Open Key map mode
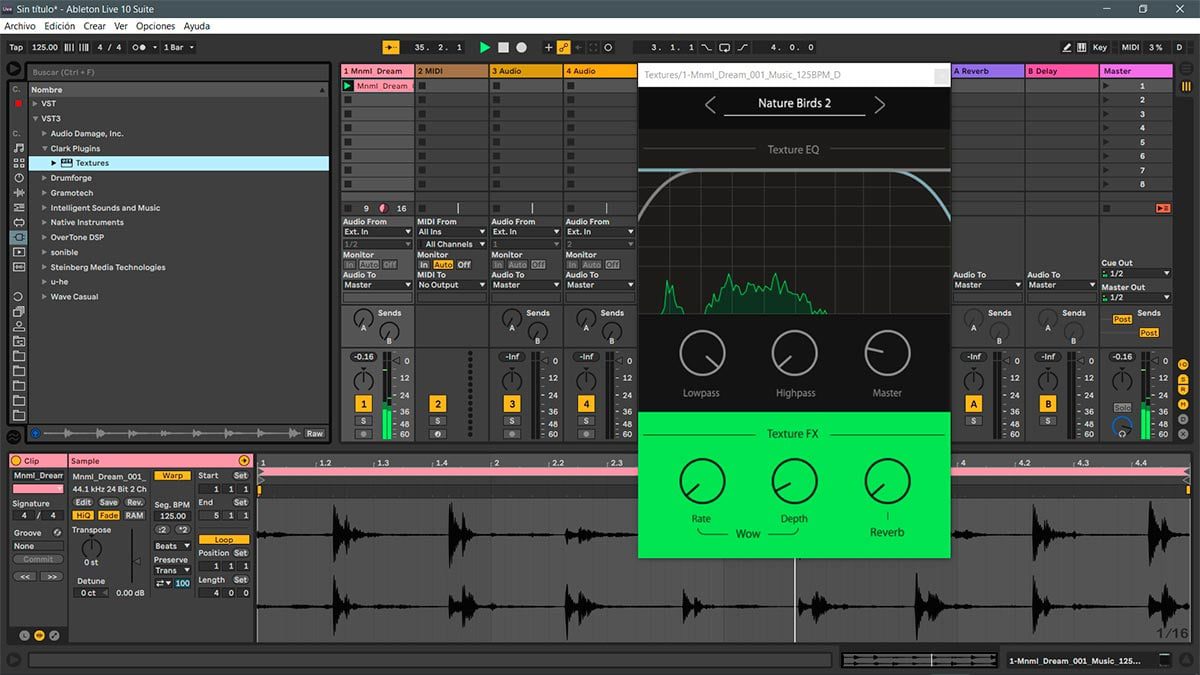The image size is (1200, 675). click(1100, 47)
